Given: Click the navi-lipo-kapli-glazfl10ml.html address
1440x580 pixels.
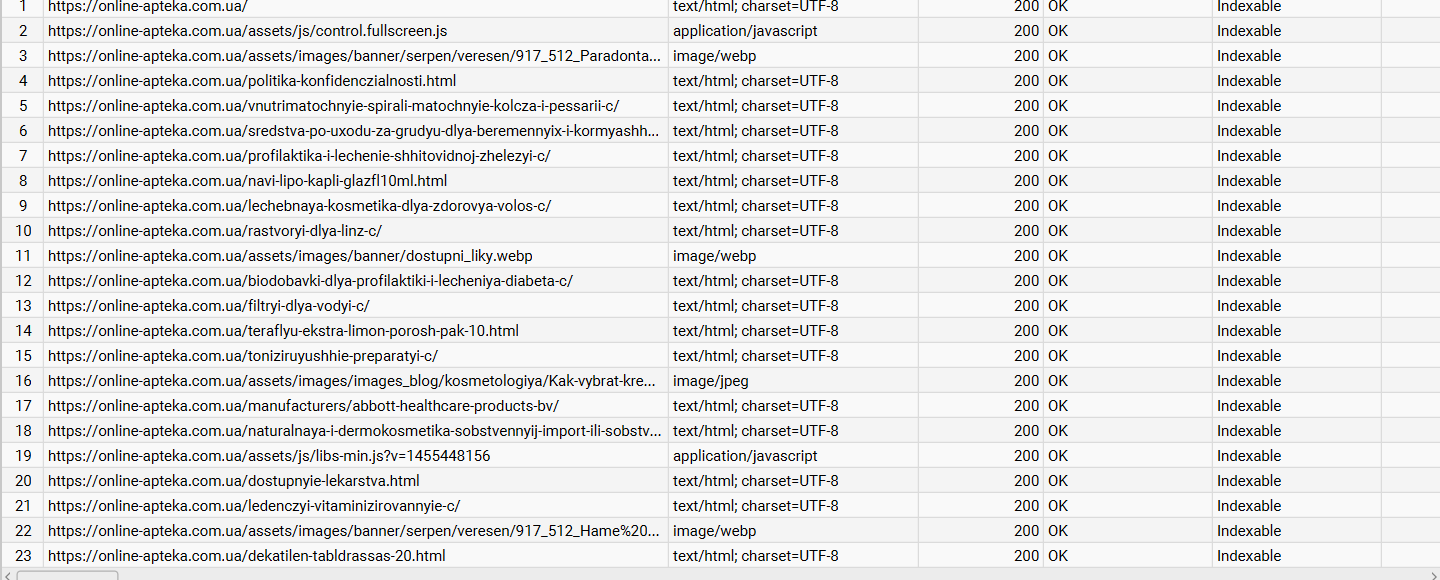Looking at the screenshot, I should coord(247,181).
